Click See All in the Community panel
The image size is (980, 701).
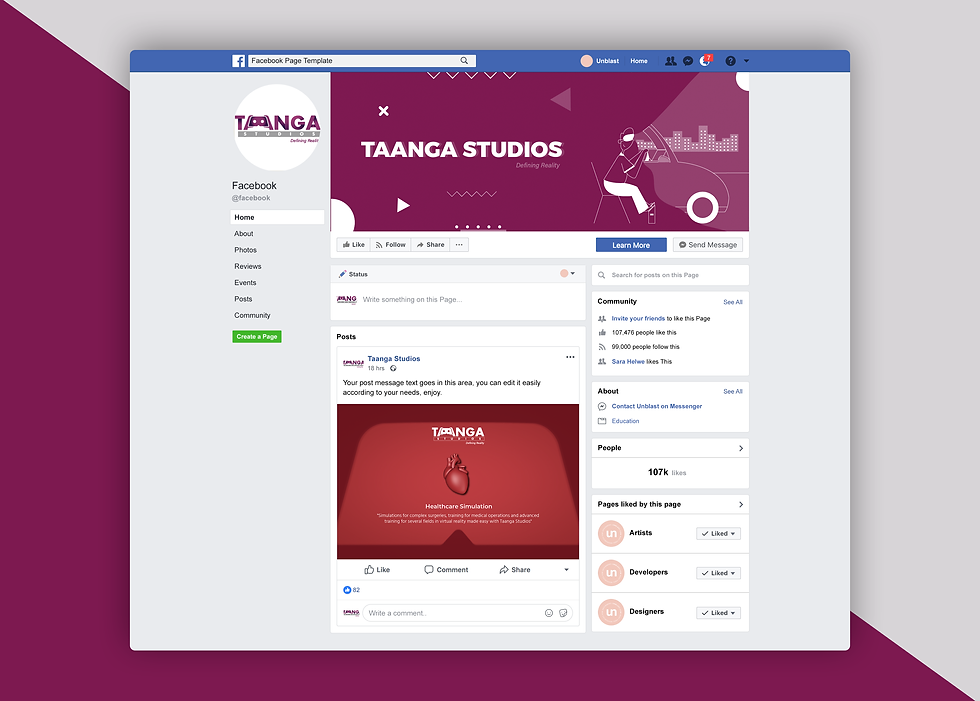coord(732,302)
